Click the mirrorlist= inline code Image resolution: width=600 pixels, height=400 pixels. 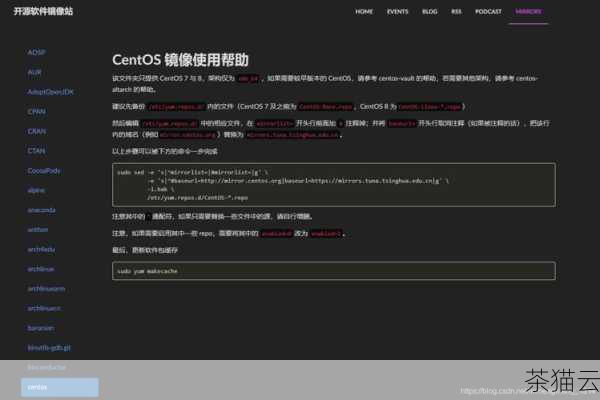point(274,124)
